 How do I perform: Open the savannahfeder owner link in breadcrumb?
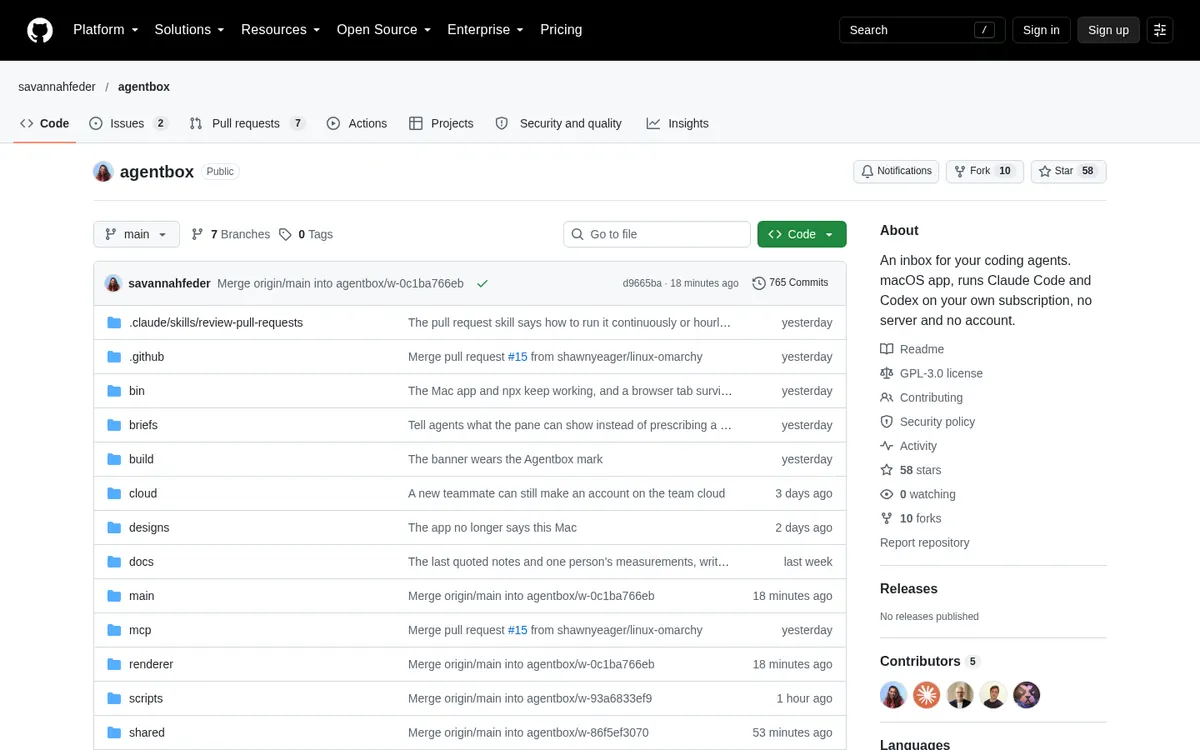(x=57, y=87)
